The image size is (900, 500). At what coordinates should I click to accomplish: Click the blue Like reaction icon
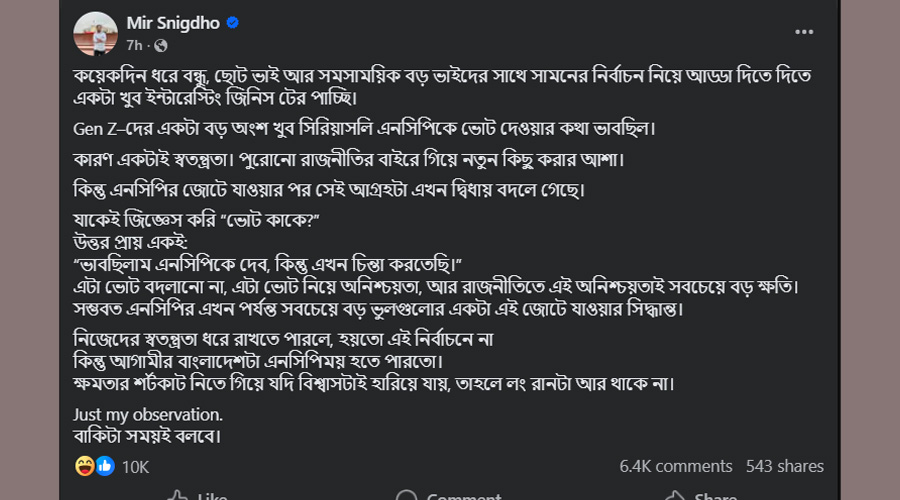pos(104,466)
